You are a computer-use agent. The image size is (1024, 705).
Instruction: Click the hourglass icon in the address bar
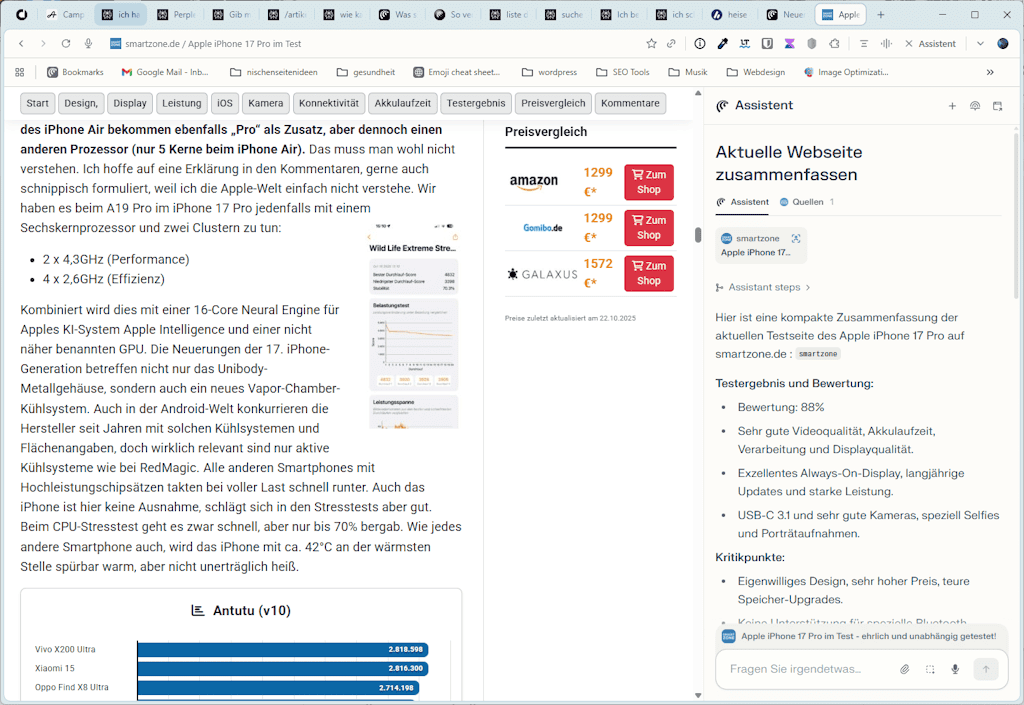coord(787,44)
